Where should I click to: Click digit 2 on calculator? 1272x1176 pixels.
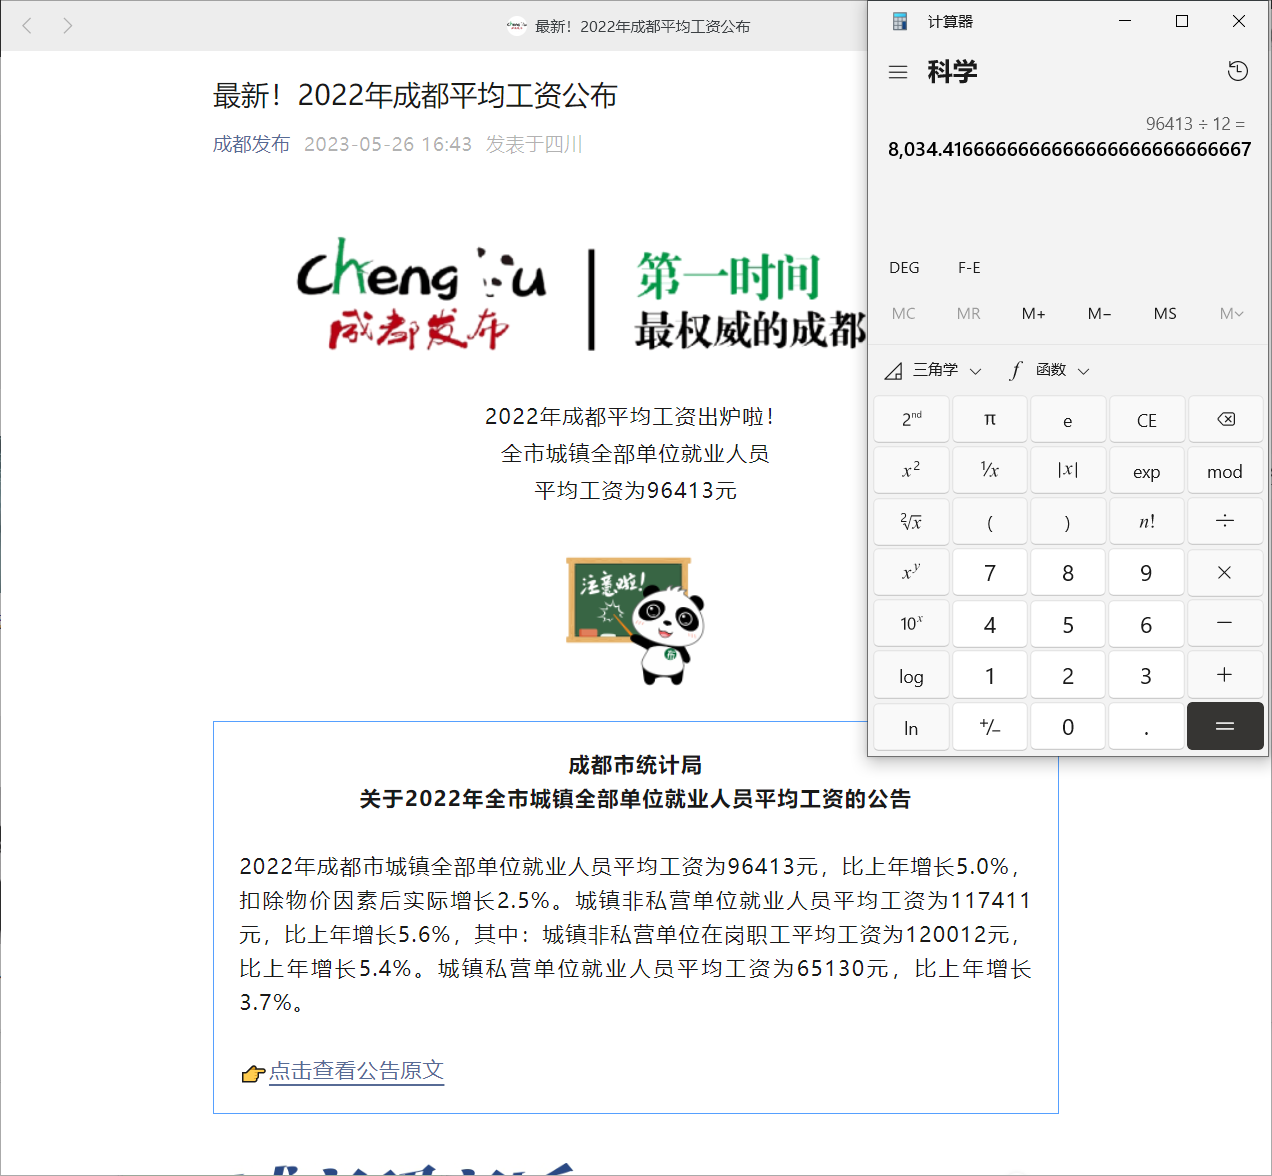[1068, 676]
